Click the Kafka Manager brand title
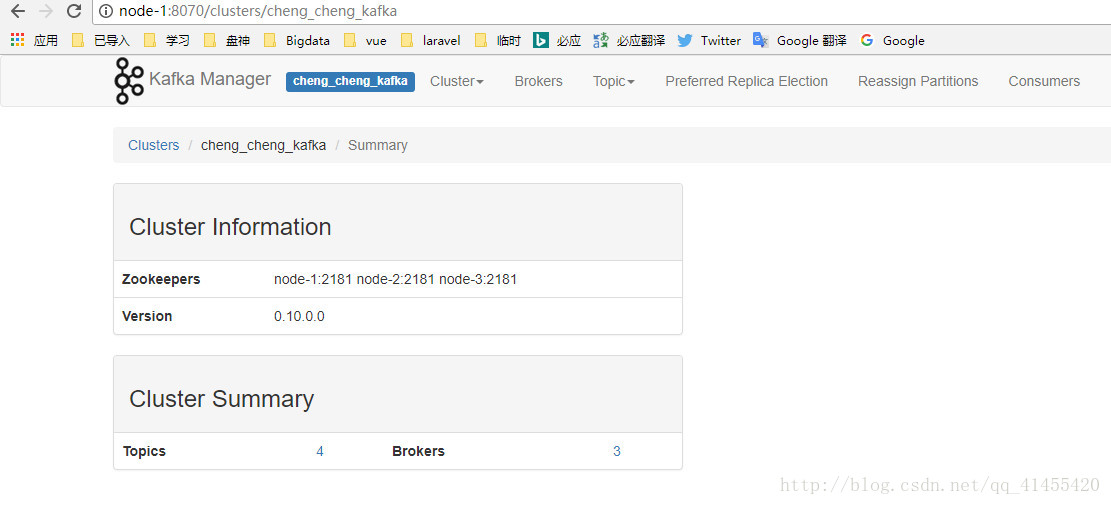Screen dimensions: 1111x505 pos(210,79)
